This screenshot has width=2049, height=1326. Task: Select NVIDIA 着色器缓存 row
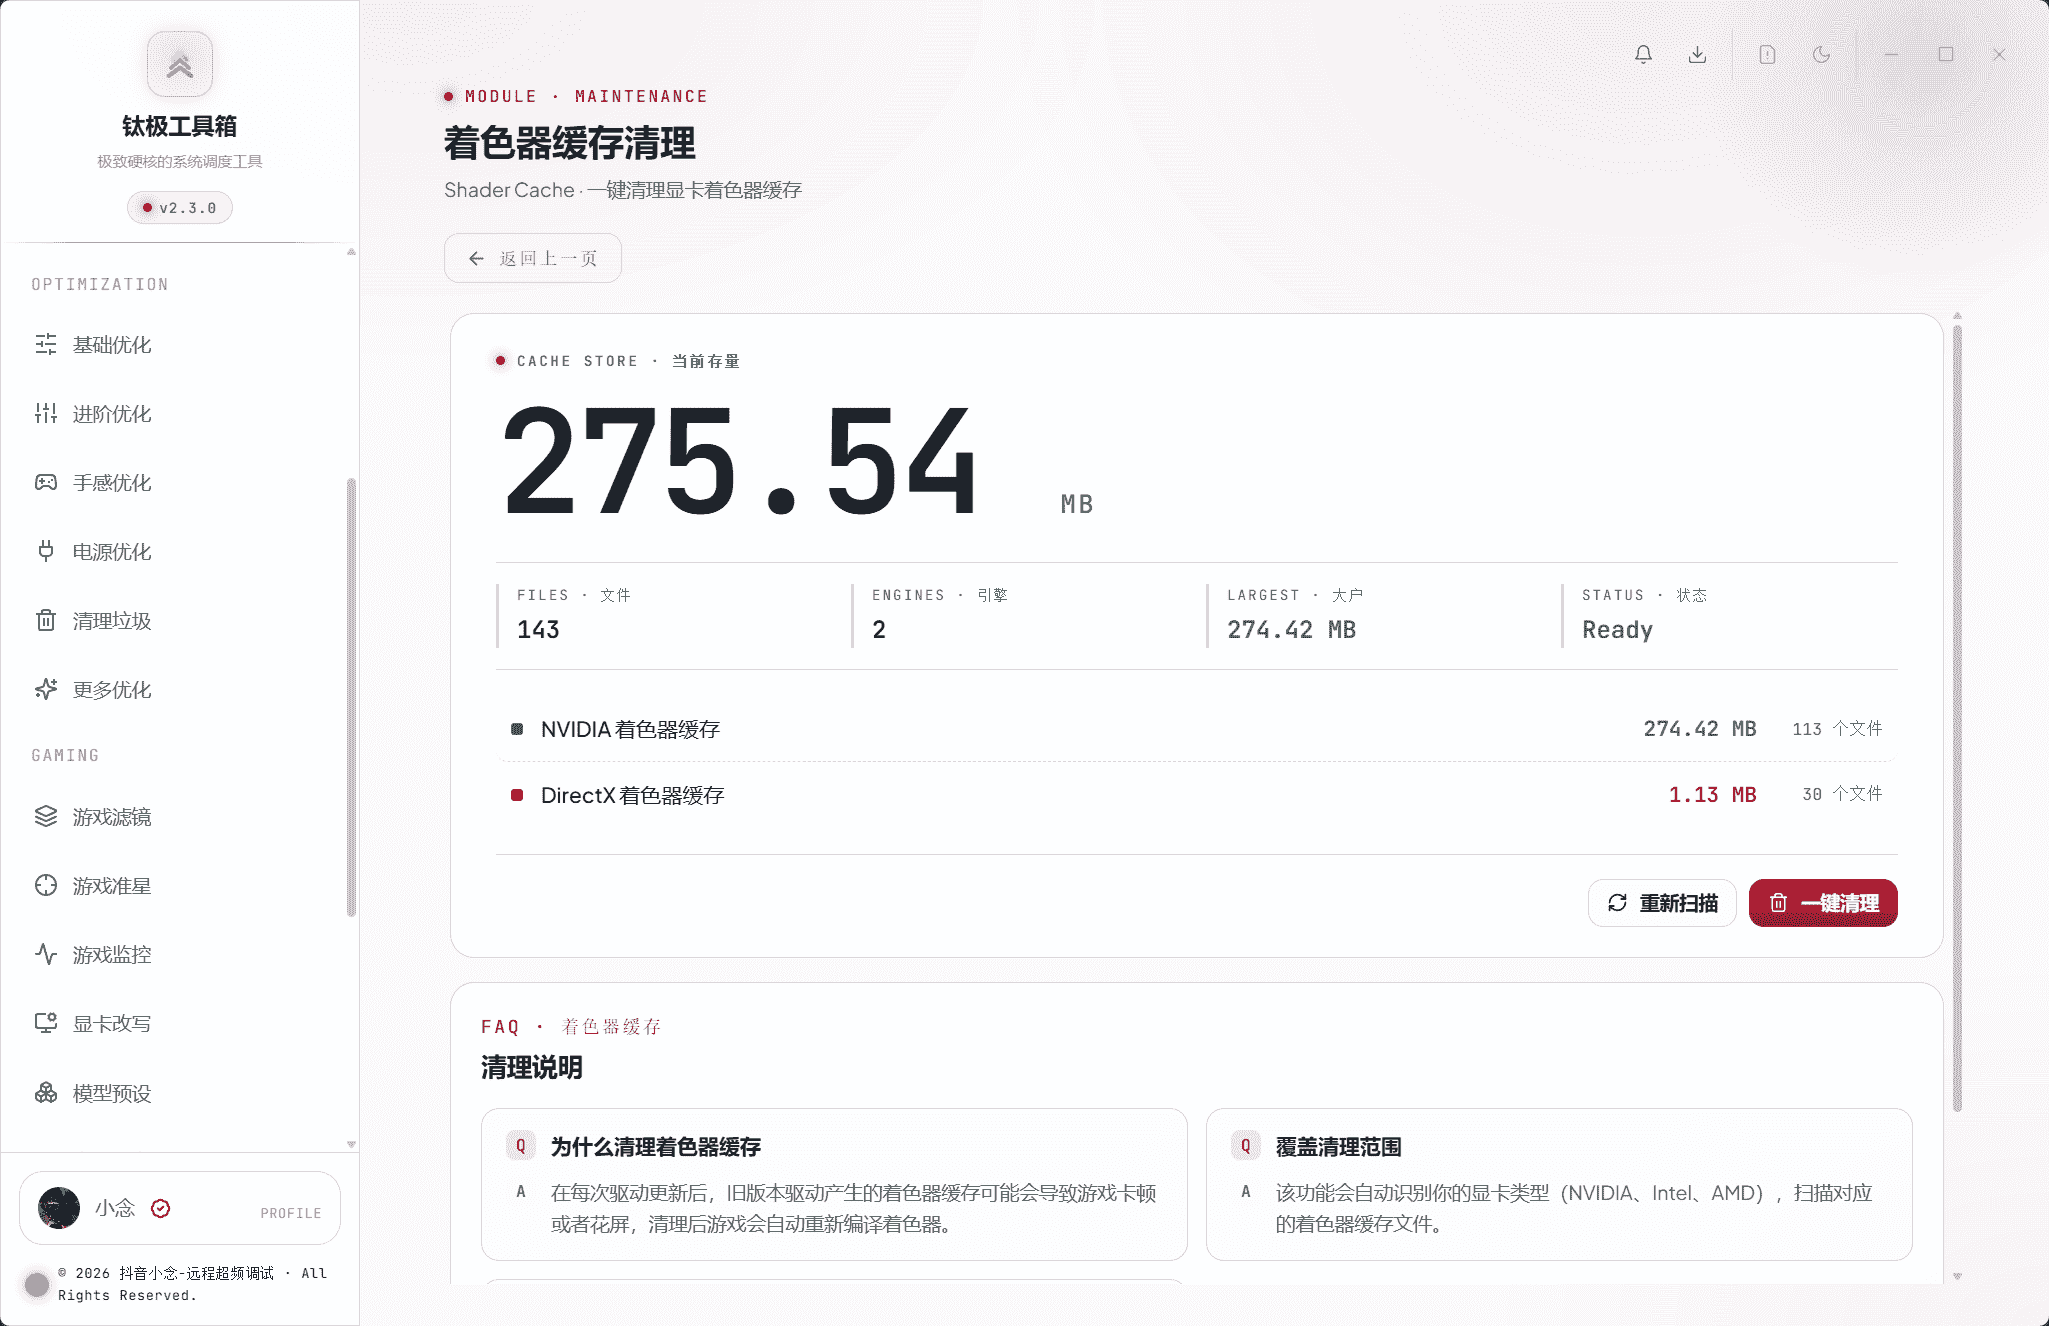click(x=1196, y=729)
